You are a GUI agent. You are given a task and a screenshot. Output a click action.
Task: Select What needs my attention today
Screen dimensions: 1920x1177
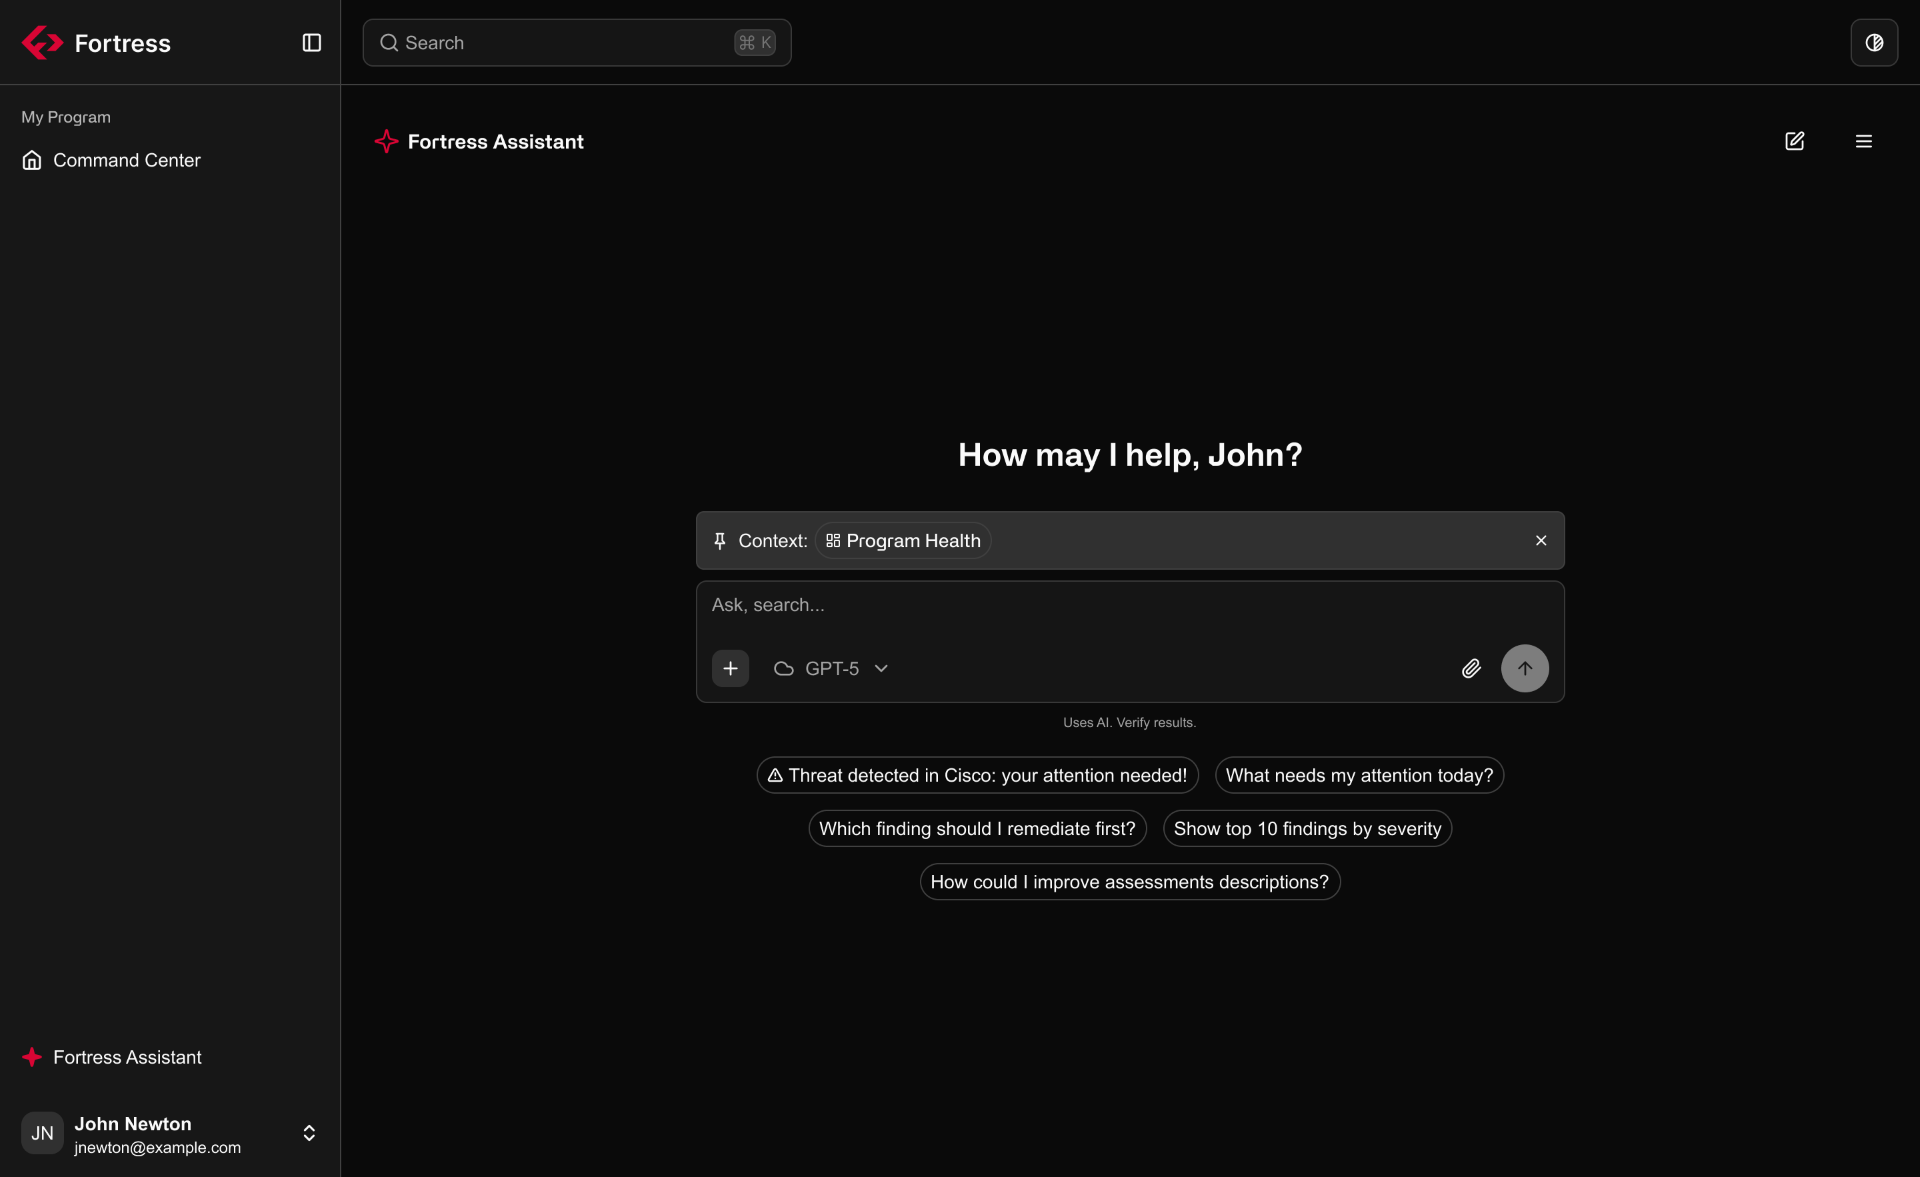[1359, 776]
